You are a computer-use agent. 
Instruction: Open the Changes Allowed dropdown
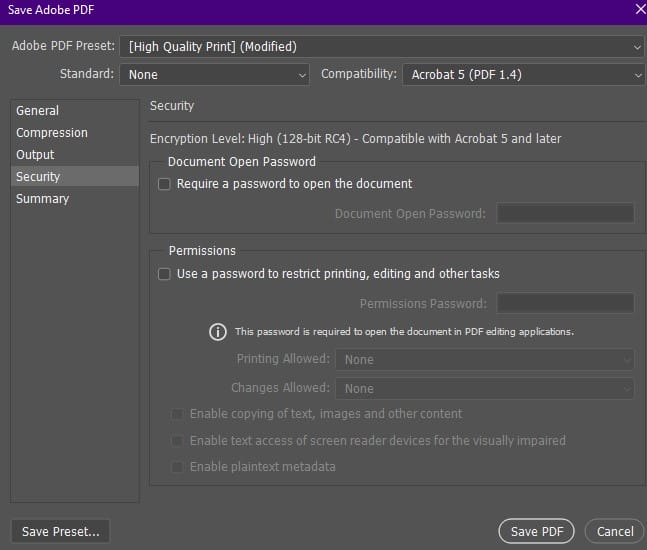point(484,388)
